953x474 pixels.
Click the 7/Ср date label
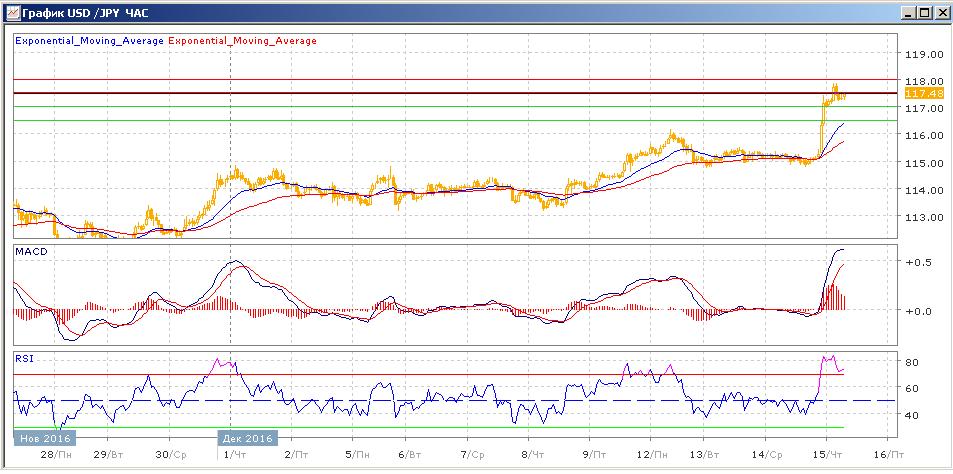[x=472, y=454]
